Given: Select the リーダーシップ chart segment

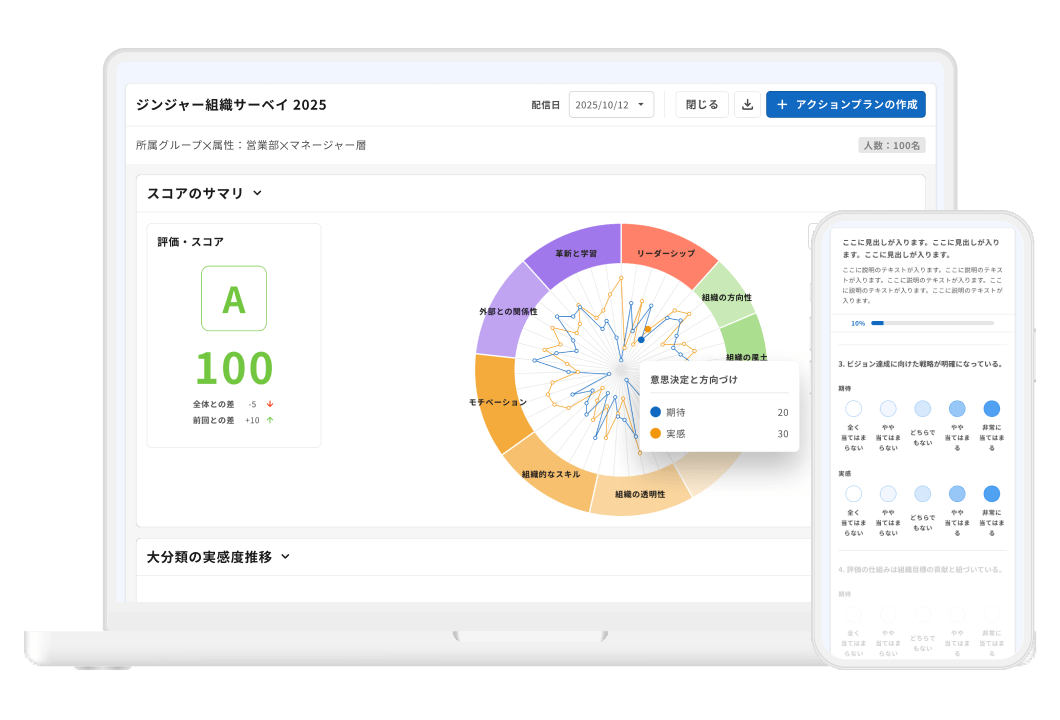Looking at the screenshot, I should click(x=665, y=252).
